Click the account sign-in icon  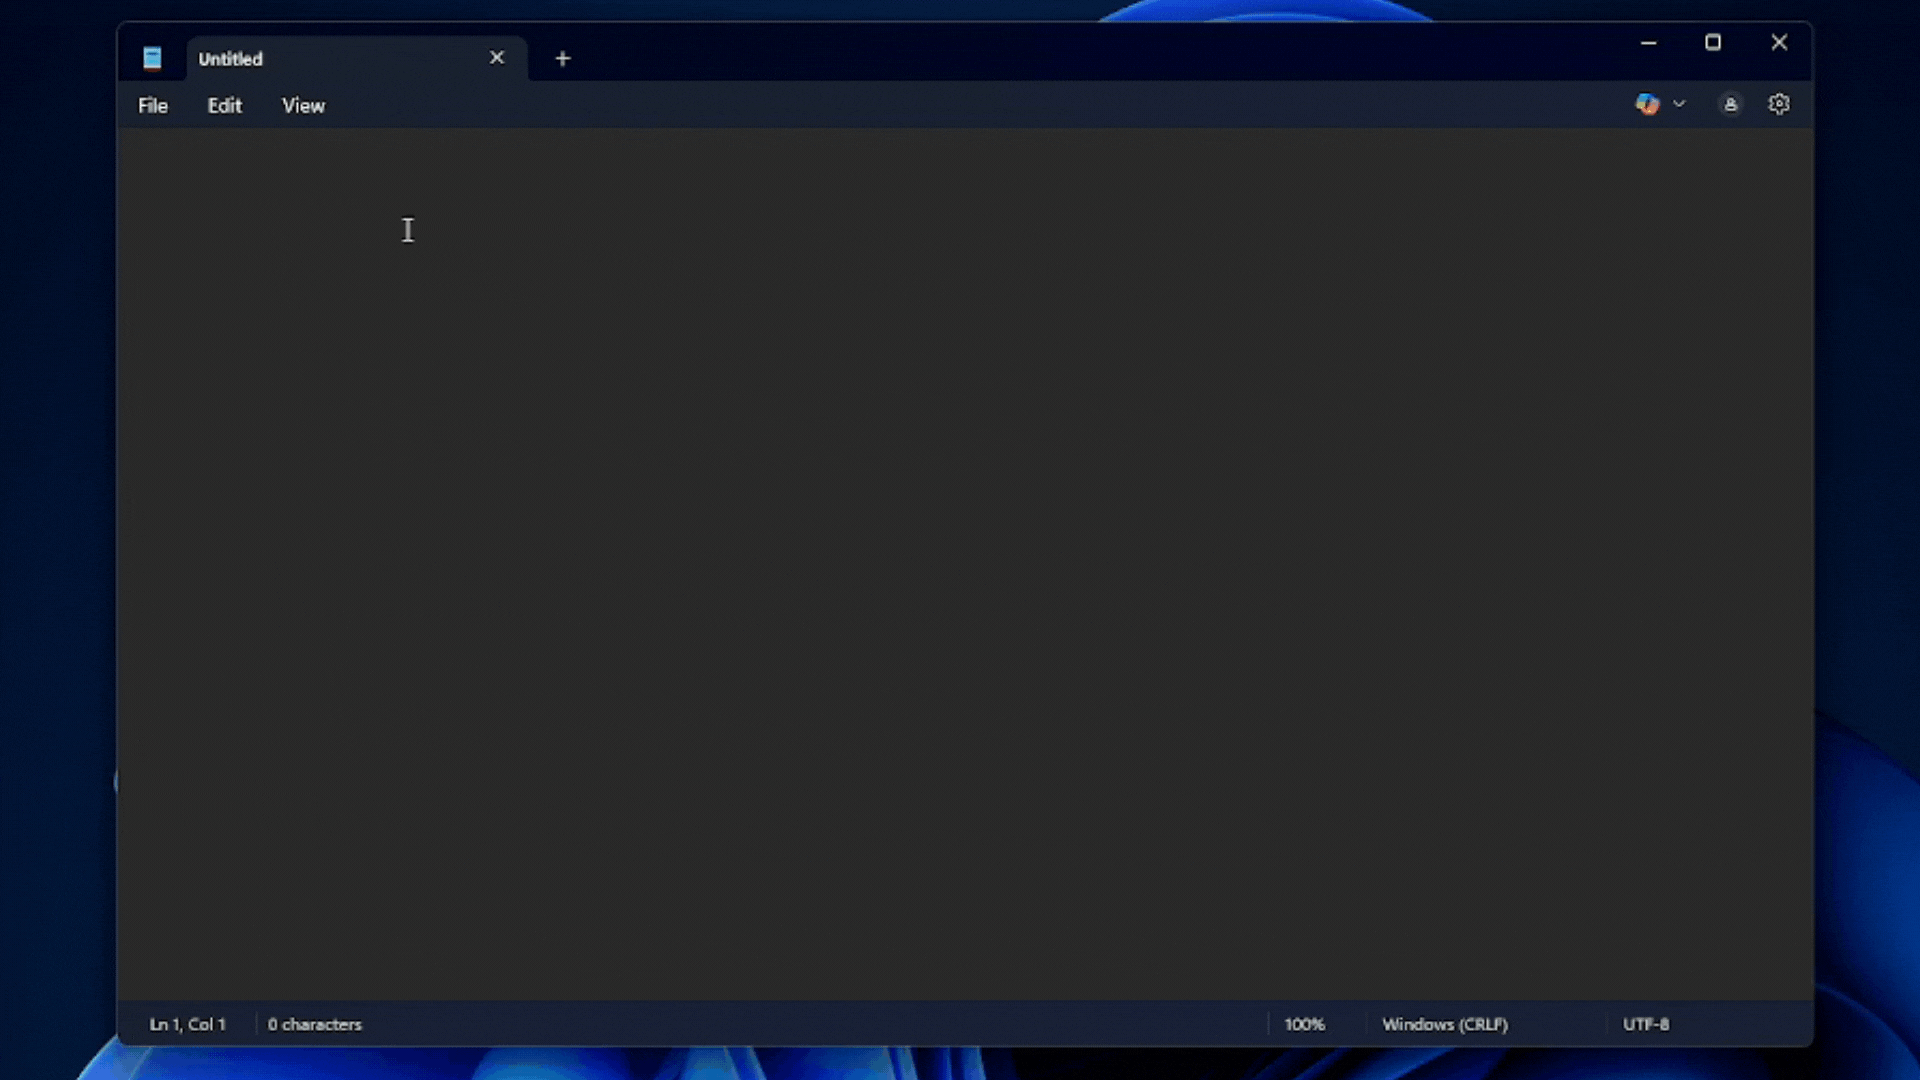coord(1730,103)
